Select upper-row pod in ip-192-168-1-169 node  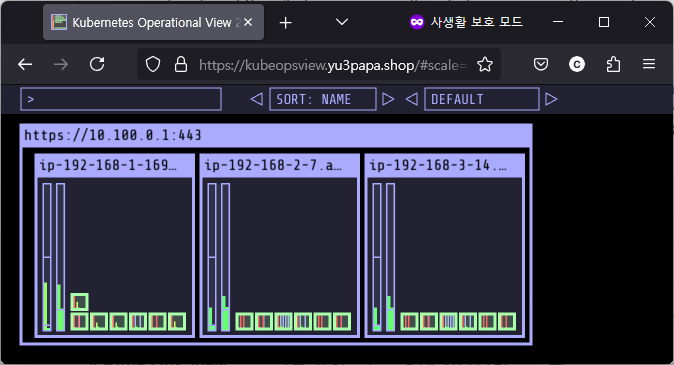[80, 302]
